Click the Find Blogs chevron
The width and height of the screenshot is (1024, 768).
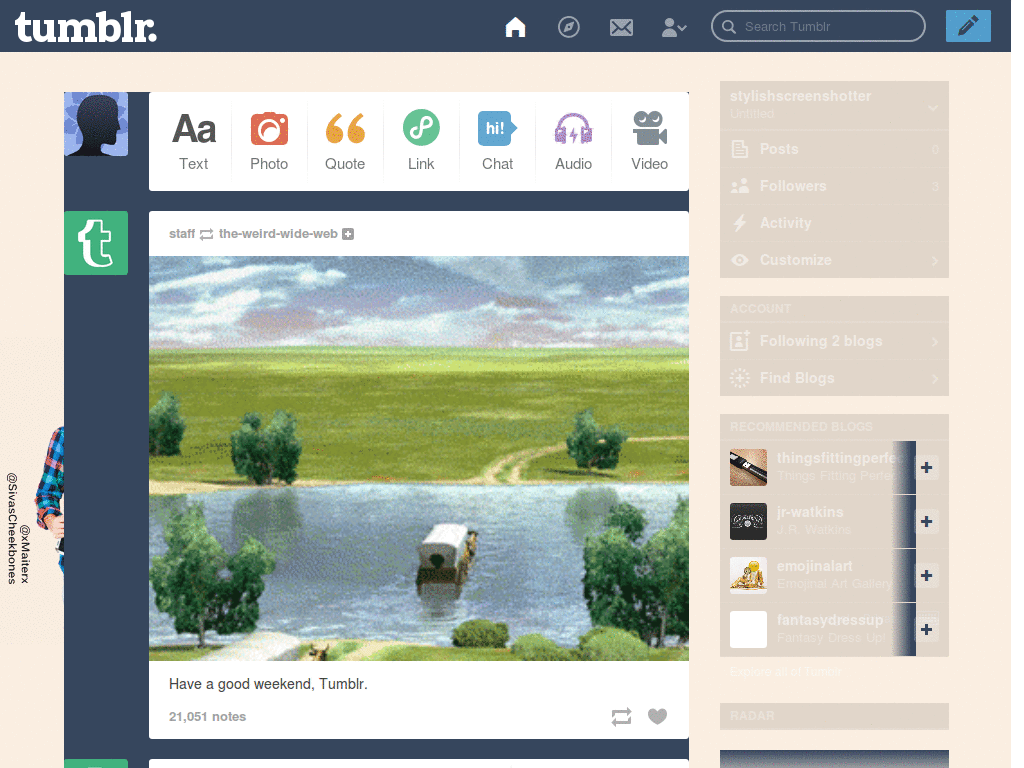pos(935,379)
